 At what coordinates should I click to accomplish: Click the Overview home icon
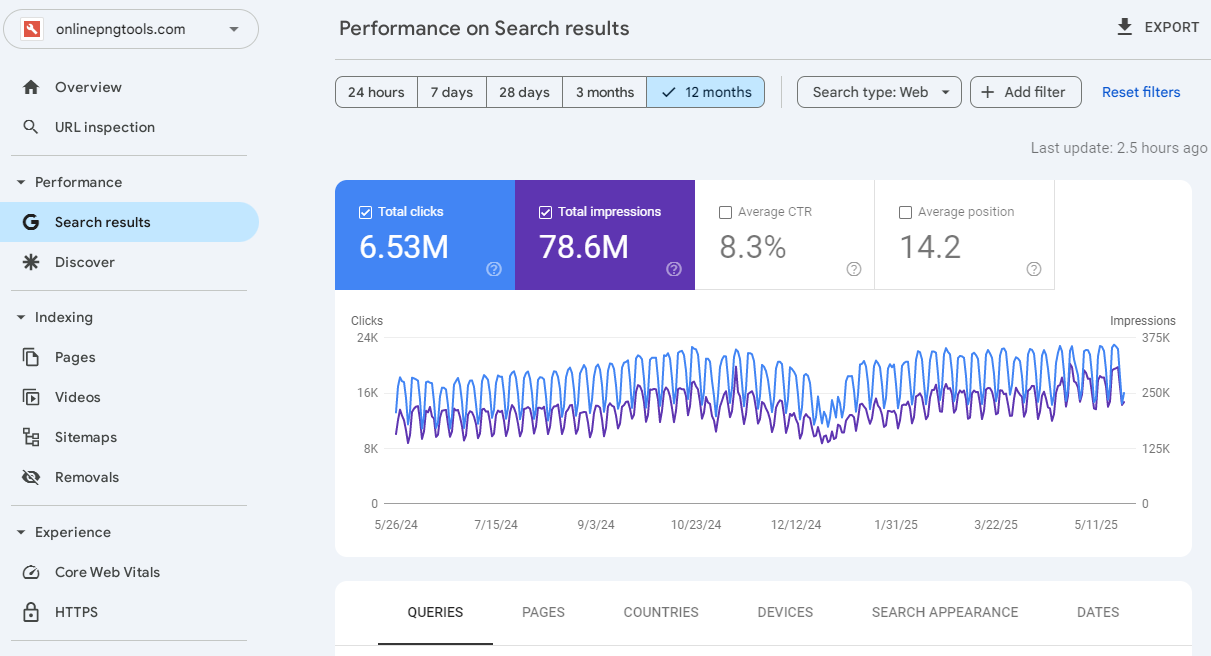31,87
